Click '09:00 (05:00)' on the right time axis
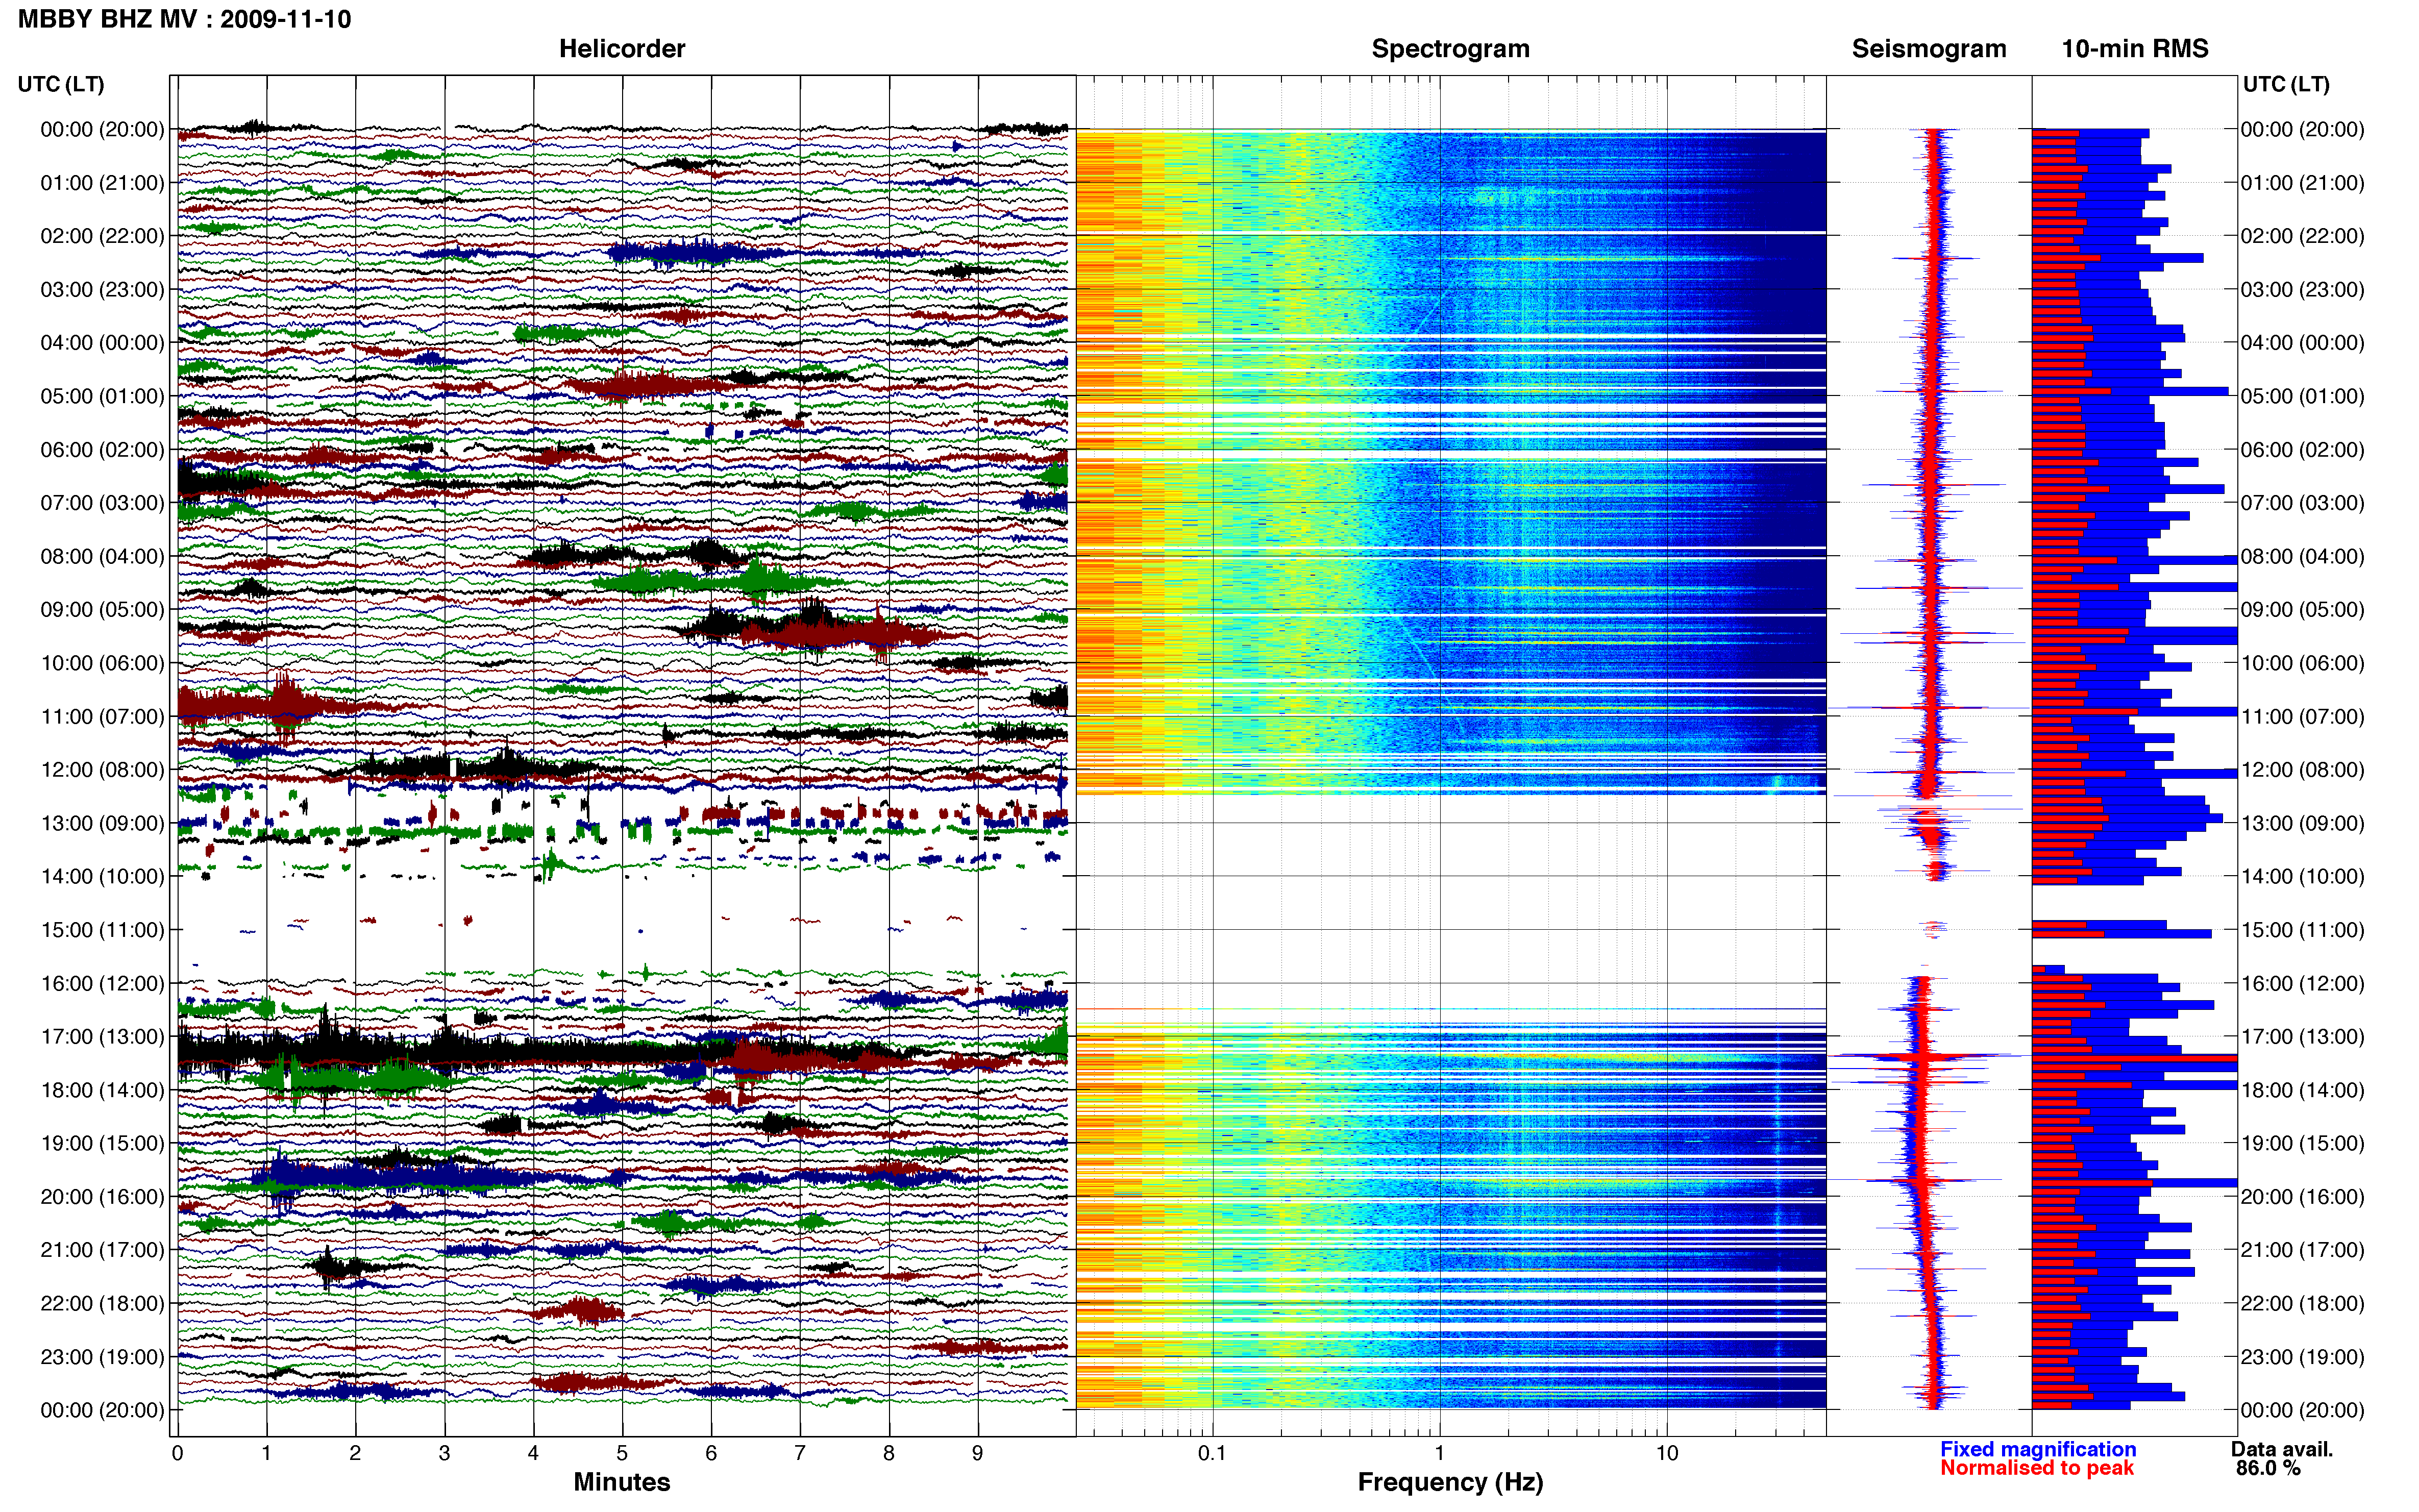Viewport: 2419px width, 1512px height. (x=2302, y=610)
